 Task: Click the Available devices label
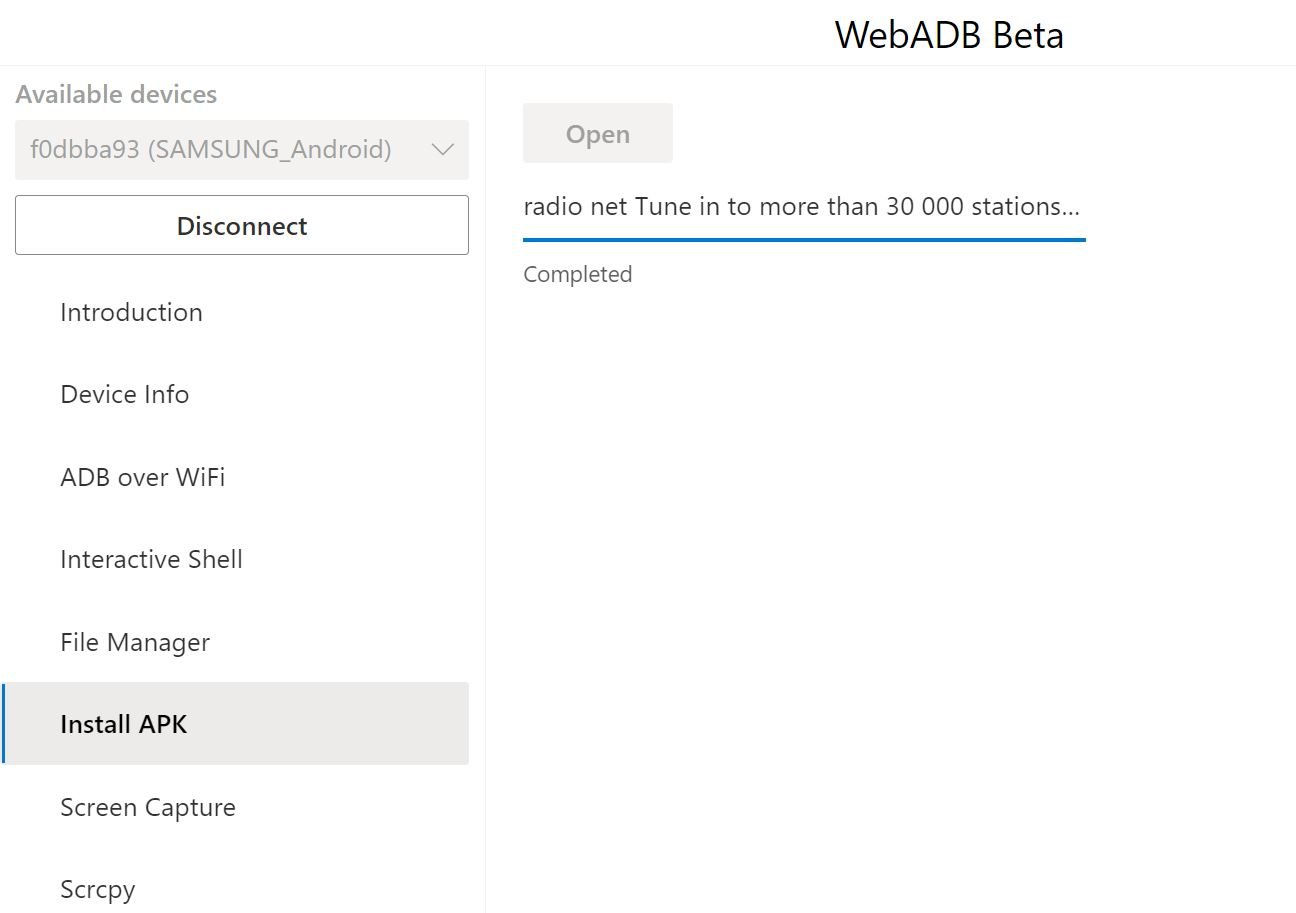click(x=116, y=95)
